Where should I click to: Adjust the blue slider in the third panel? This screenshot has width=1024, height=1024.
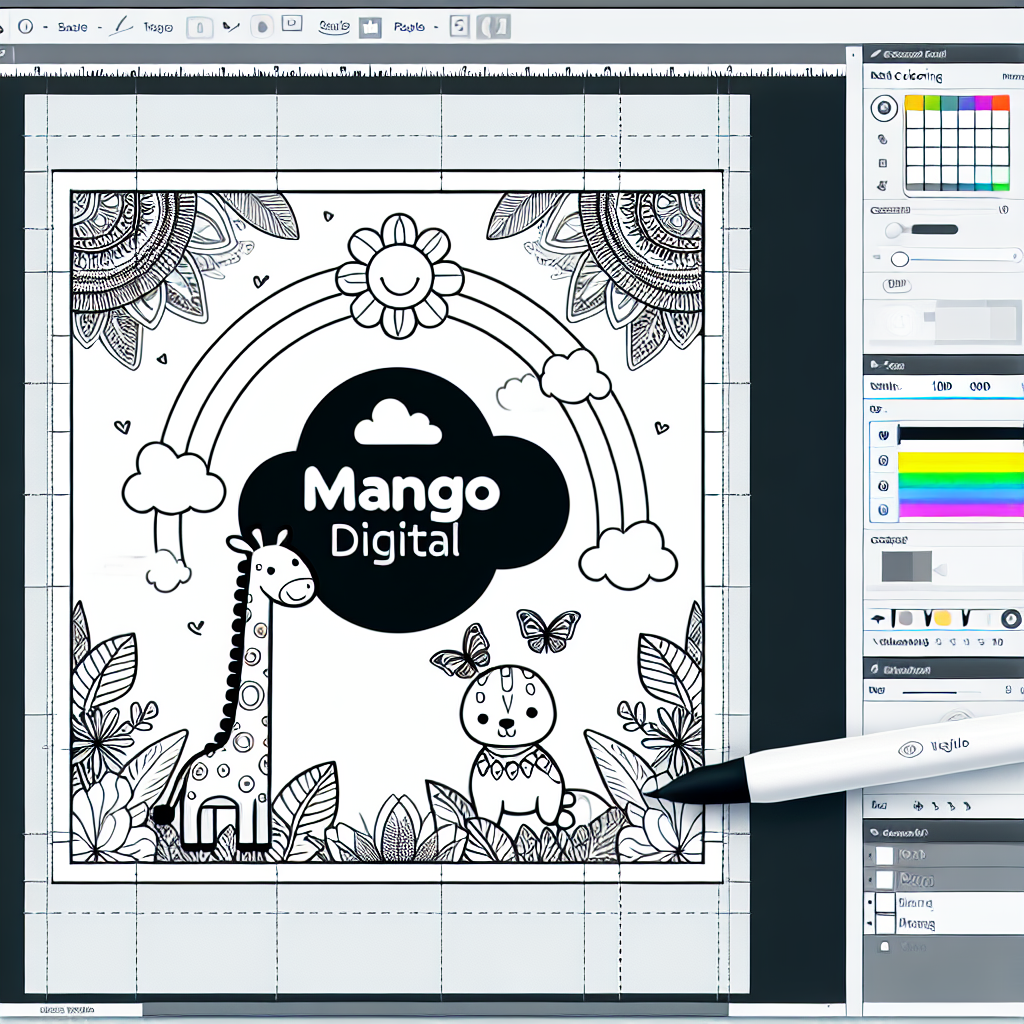[929, 692]
